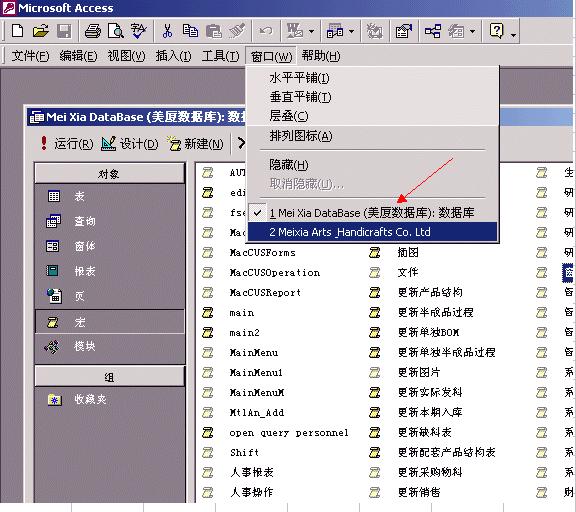Image resolution: width=576 pixels, height=512 pixels.
Task: Run the Spelling check tool
Action: coord(138,31)
